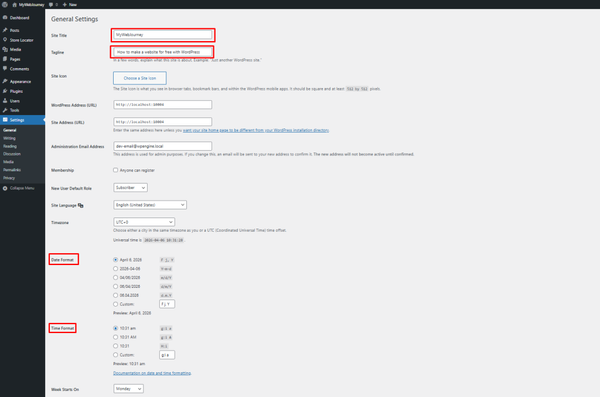Select the Custom date format radio

pyautogui.click(x=116, y=304)
